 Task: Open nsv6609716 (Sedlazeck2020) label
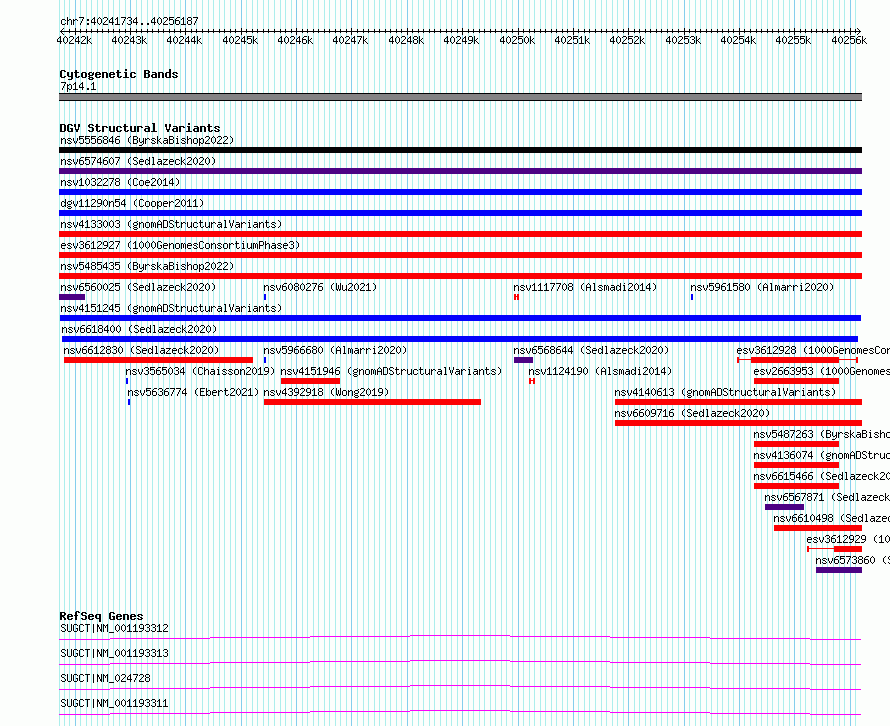pos(692,413)
